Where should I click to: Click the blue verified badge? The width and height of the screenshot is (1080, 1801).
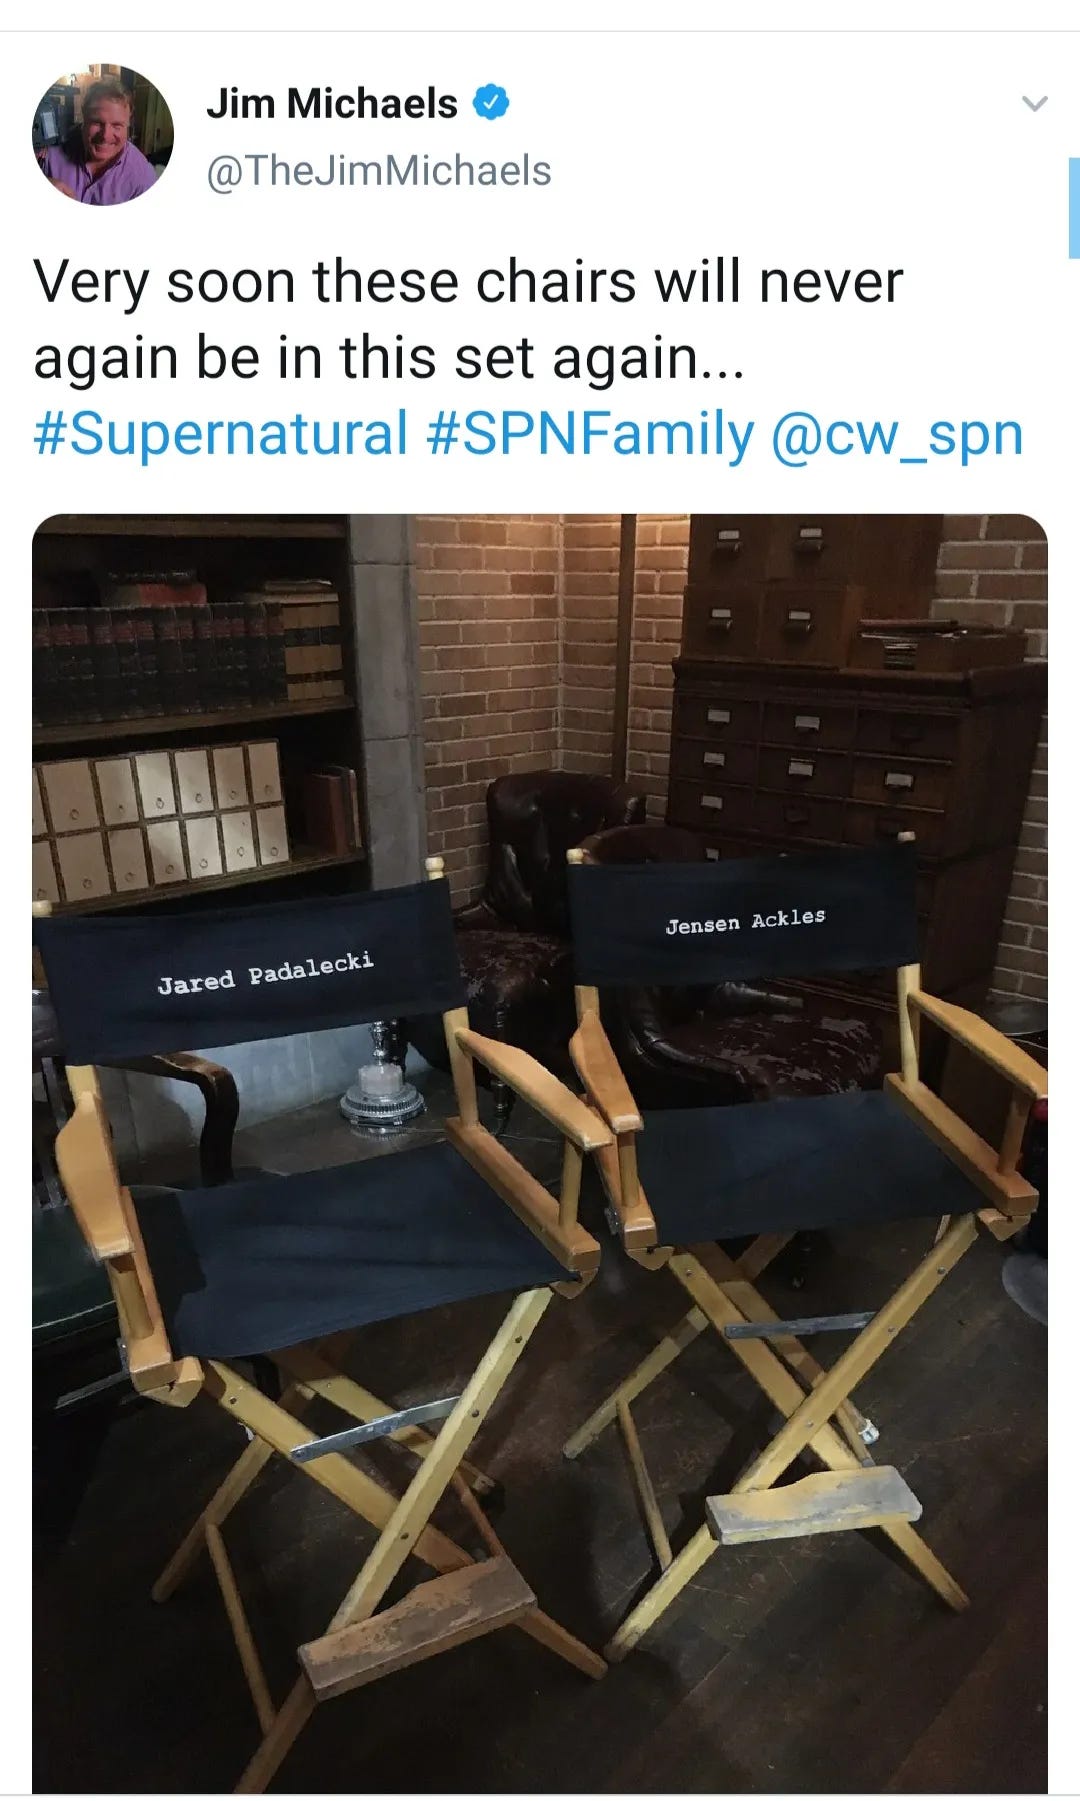coord(491,102)
